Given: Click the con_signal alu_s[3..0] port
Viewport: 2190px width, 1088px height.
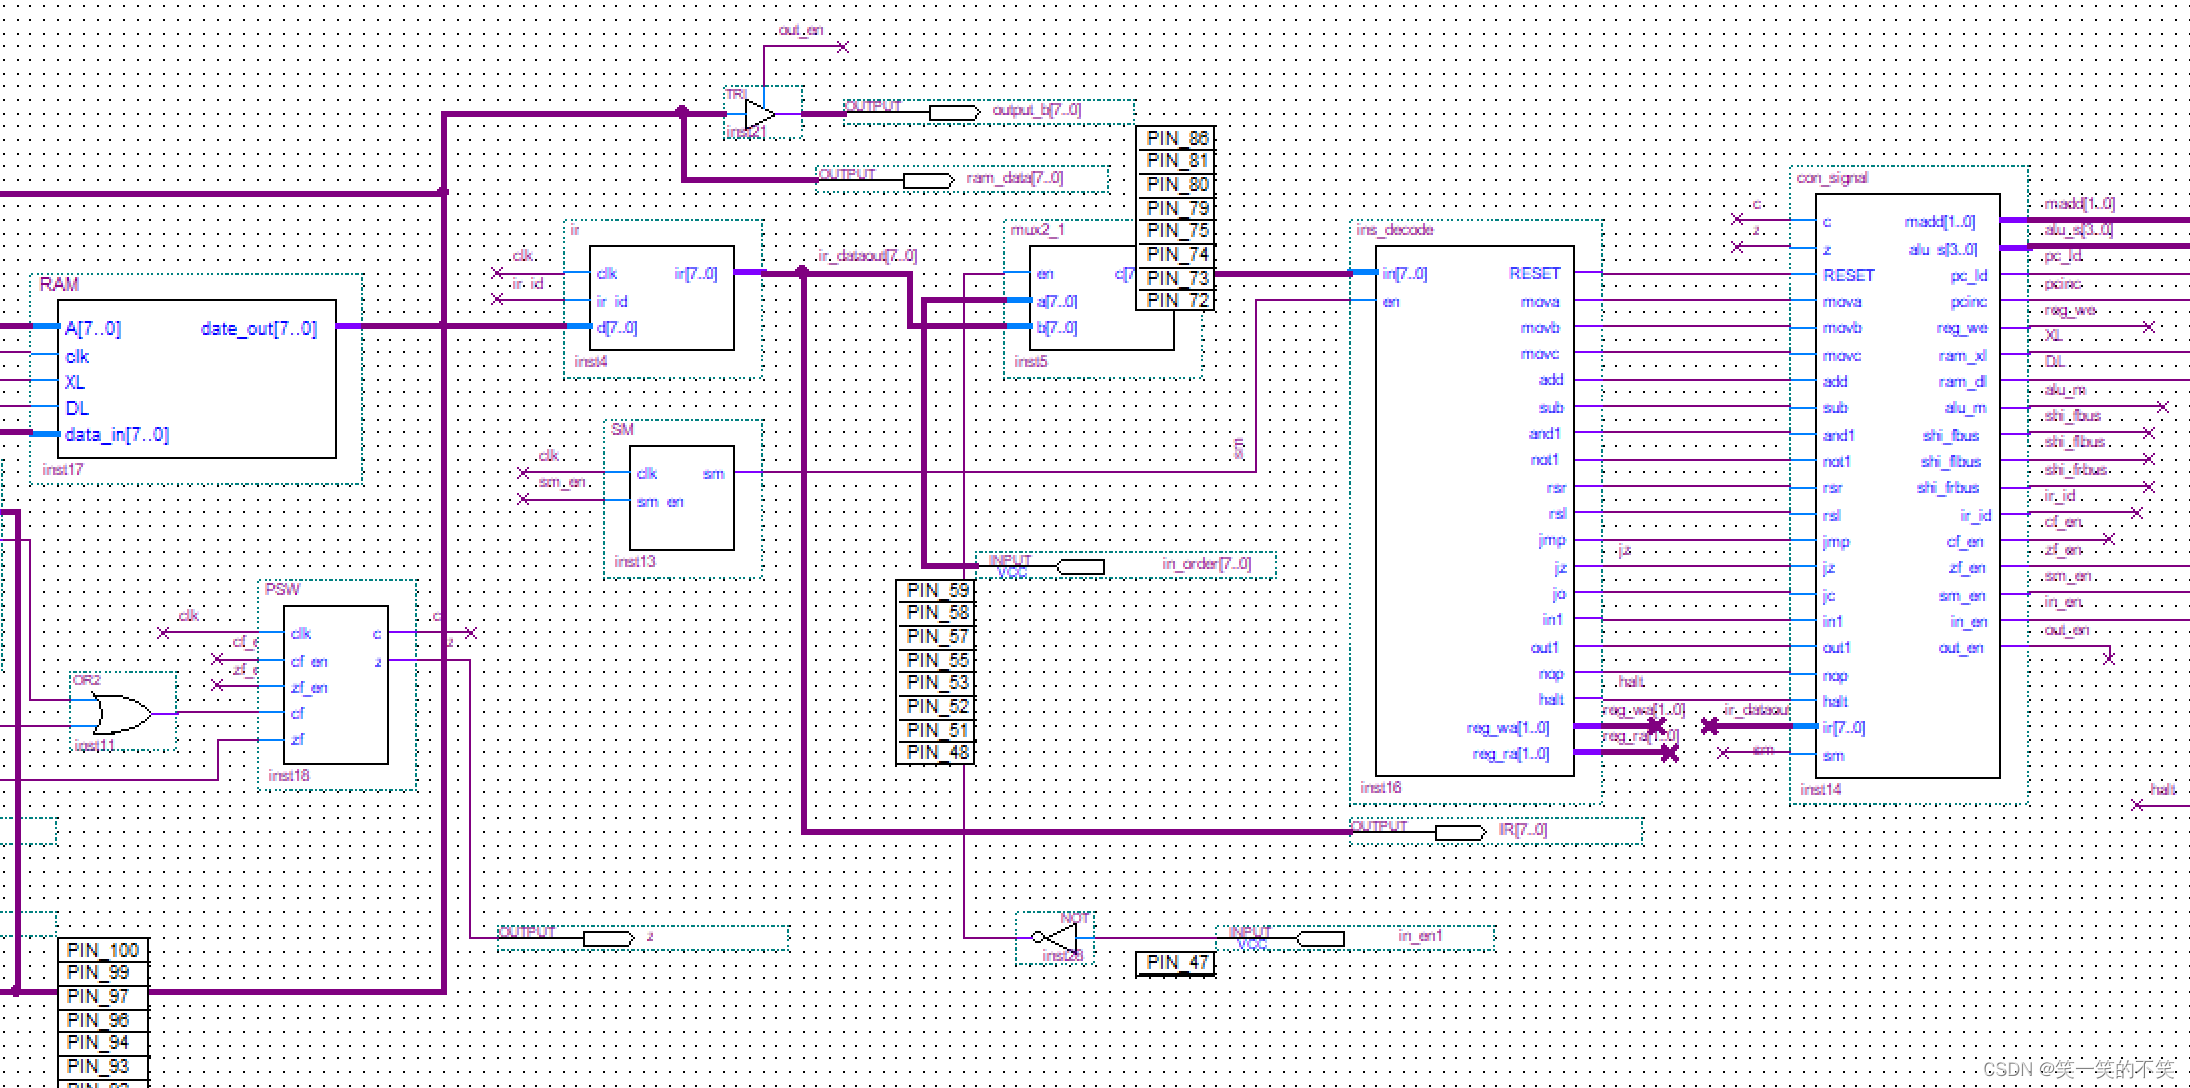Looking at the screenshot, I should pos(1943,250).
